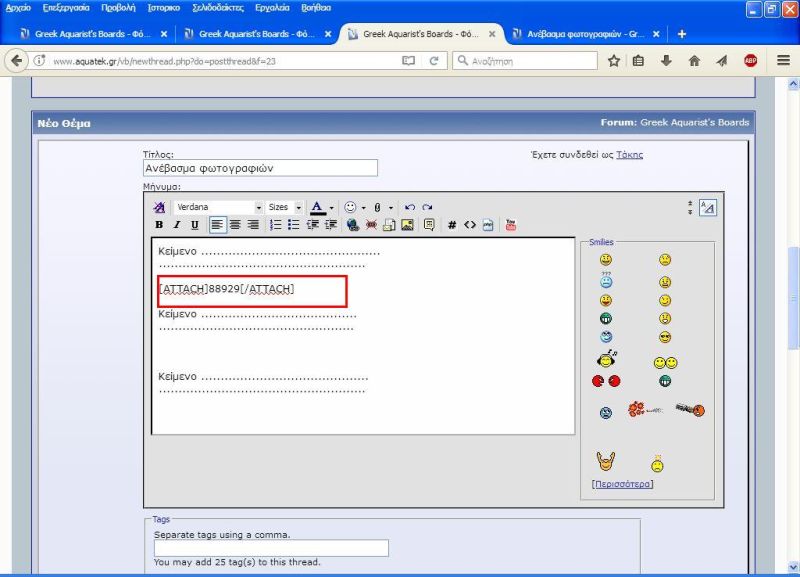
Task: Open the Verdana font dropdown
Action: click(258, 207)
